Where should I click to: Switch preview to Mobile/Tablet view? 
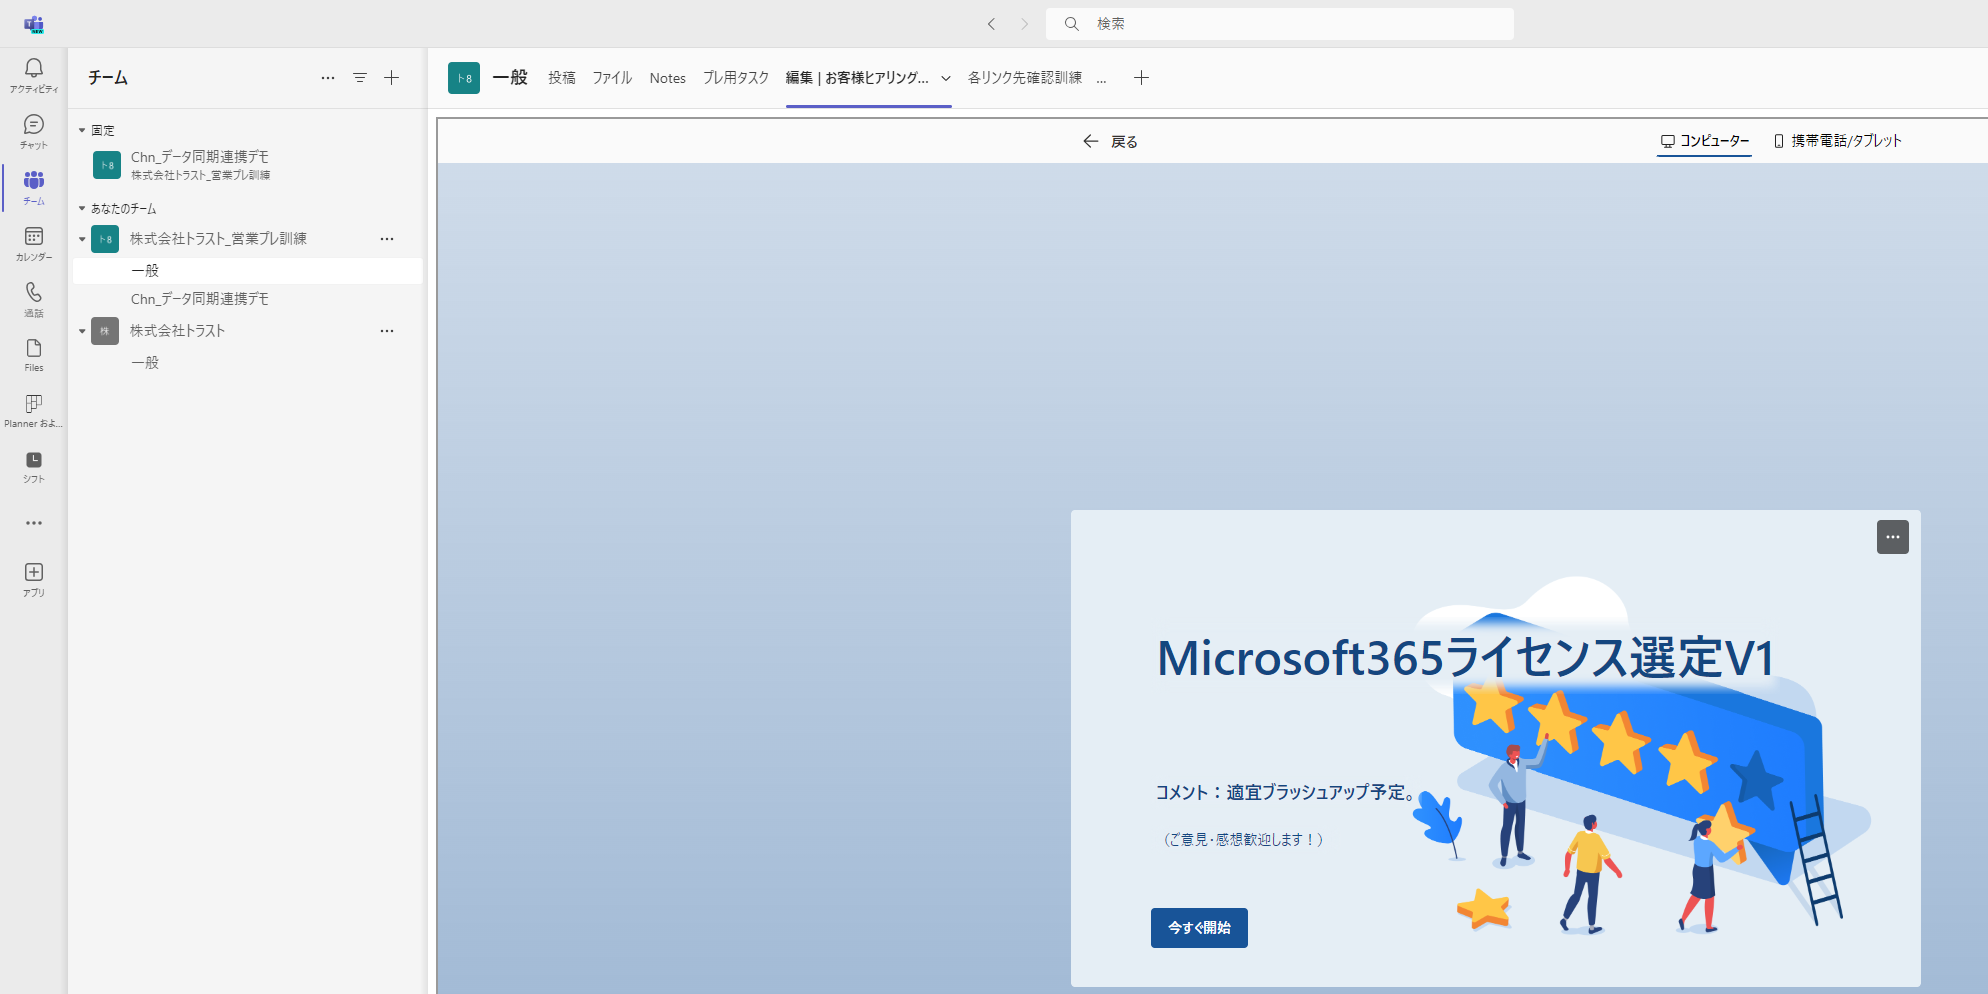(1837, 141)
